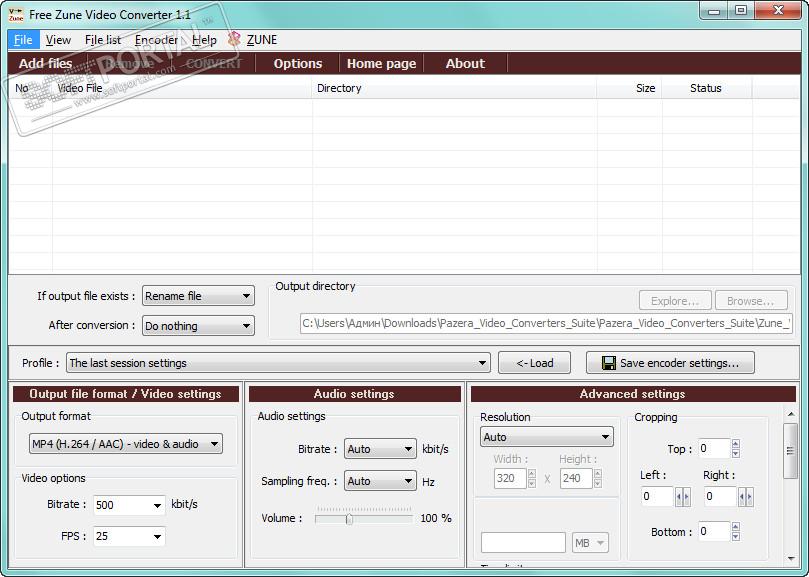Click Home page toolbar button
The width and height of the screenshot is (809, 577).
coord(381,63)
